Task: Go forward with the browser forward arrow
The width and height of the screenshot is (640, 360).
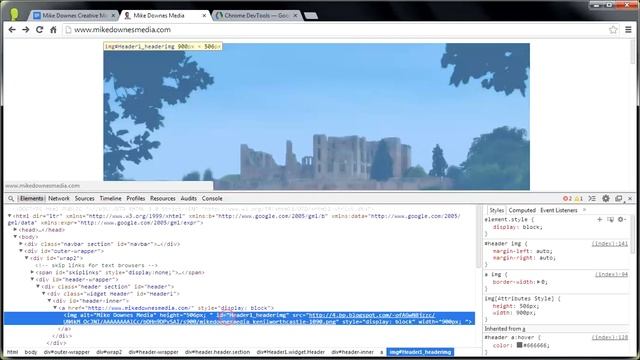Action: 26,29
